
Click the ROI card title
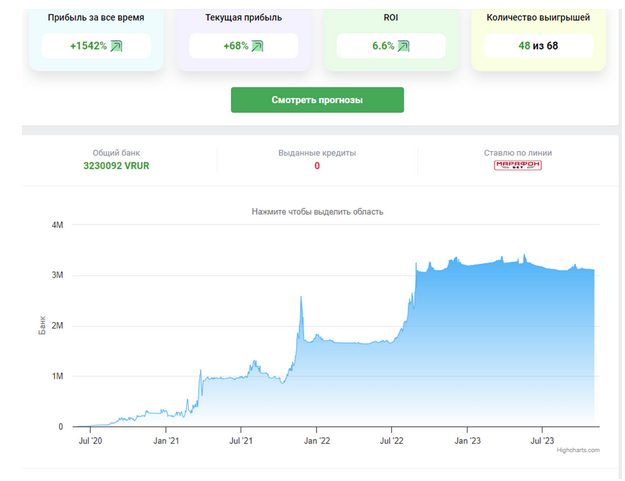(x=391, y=18)
